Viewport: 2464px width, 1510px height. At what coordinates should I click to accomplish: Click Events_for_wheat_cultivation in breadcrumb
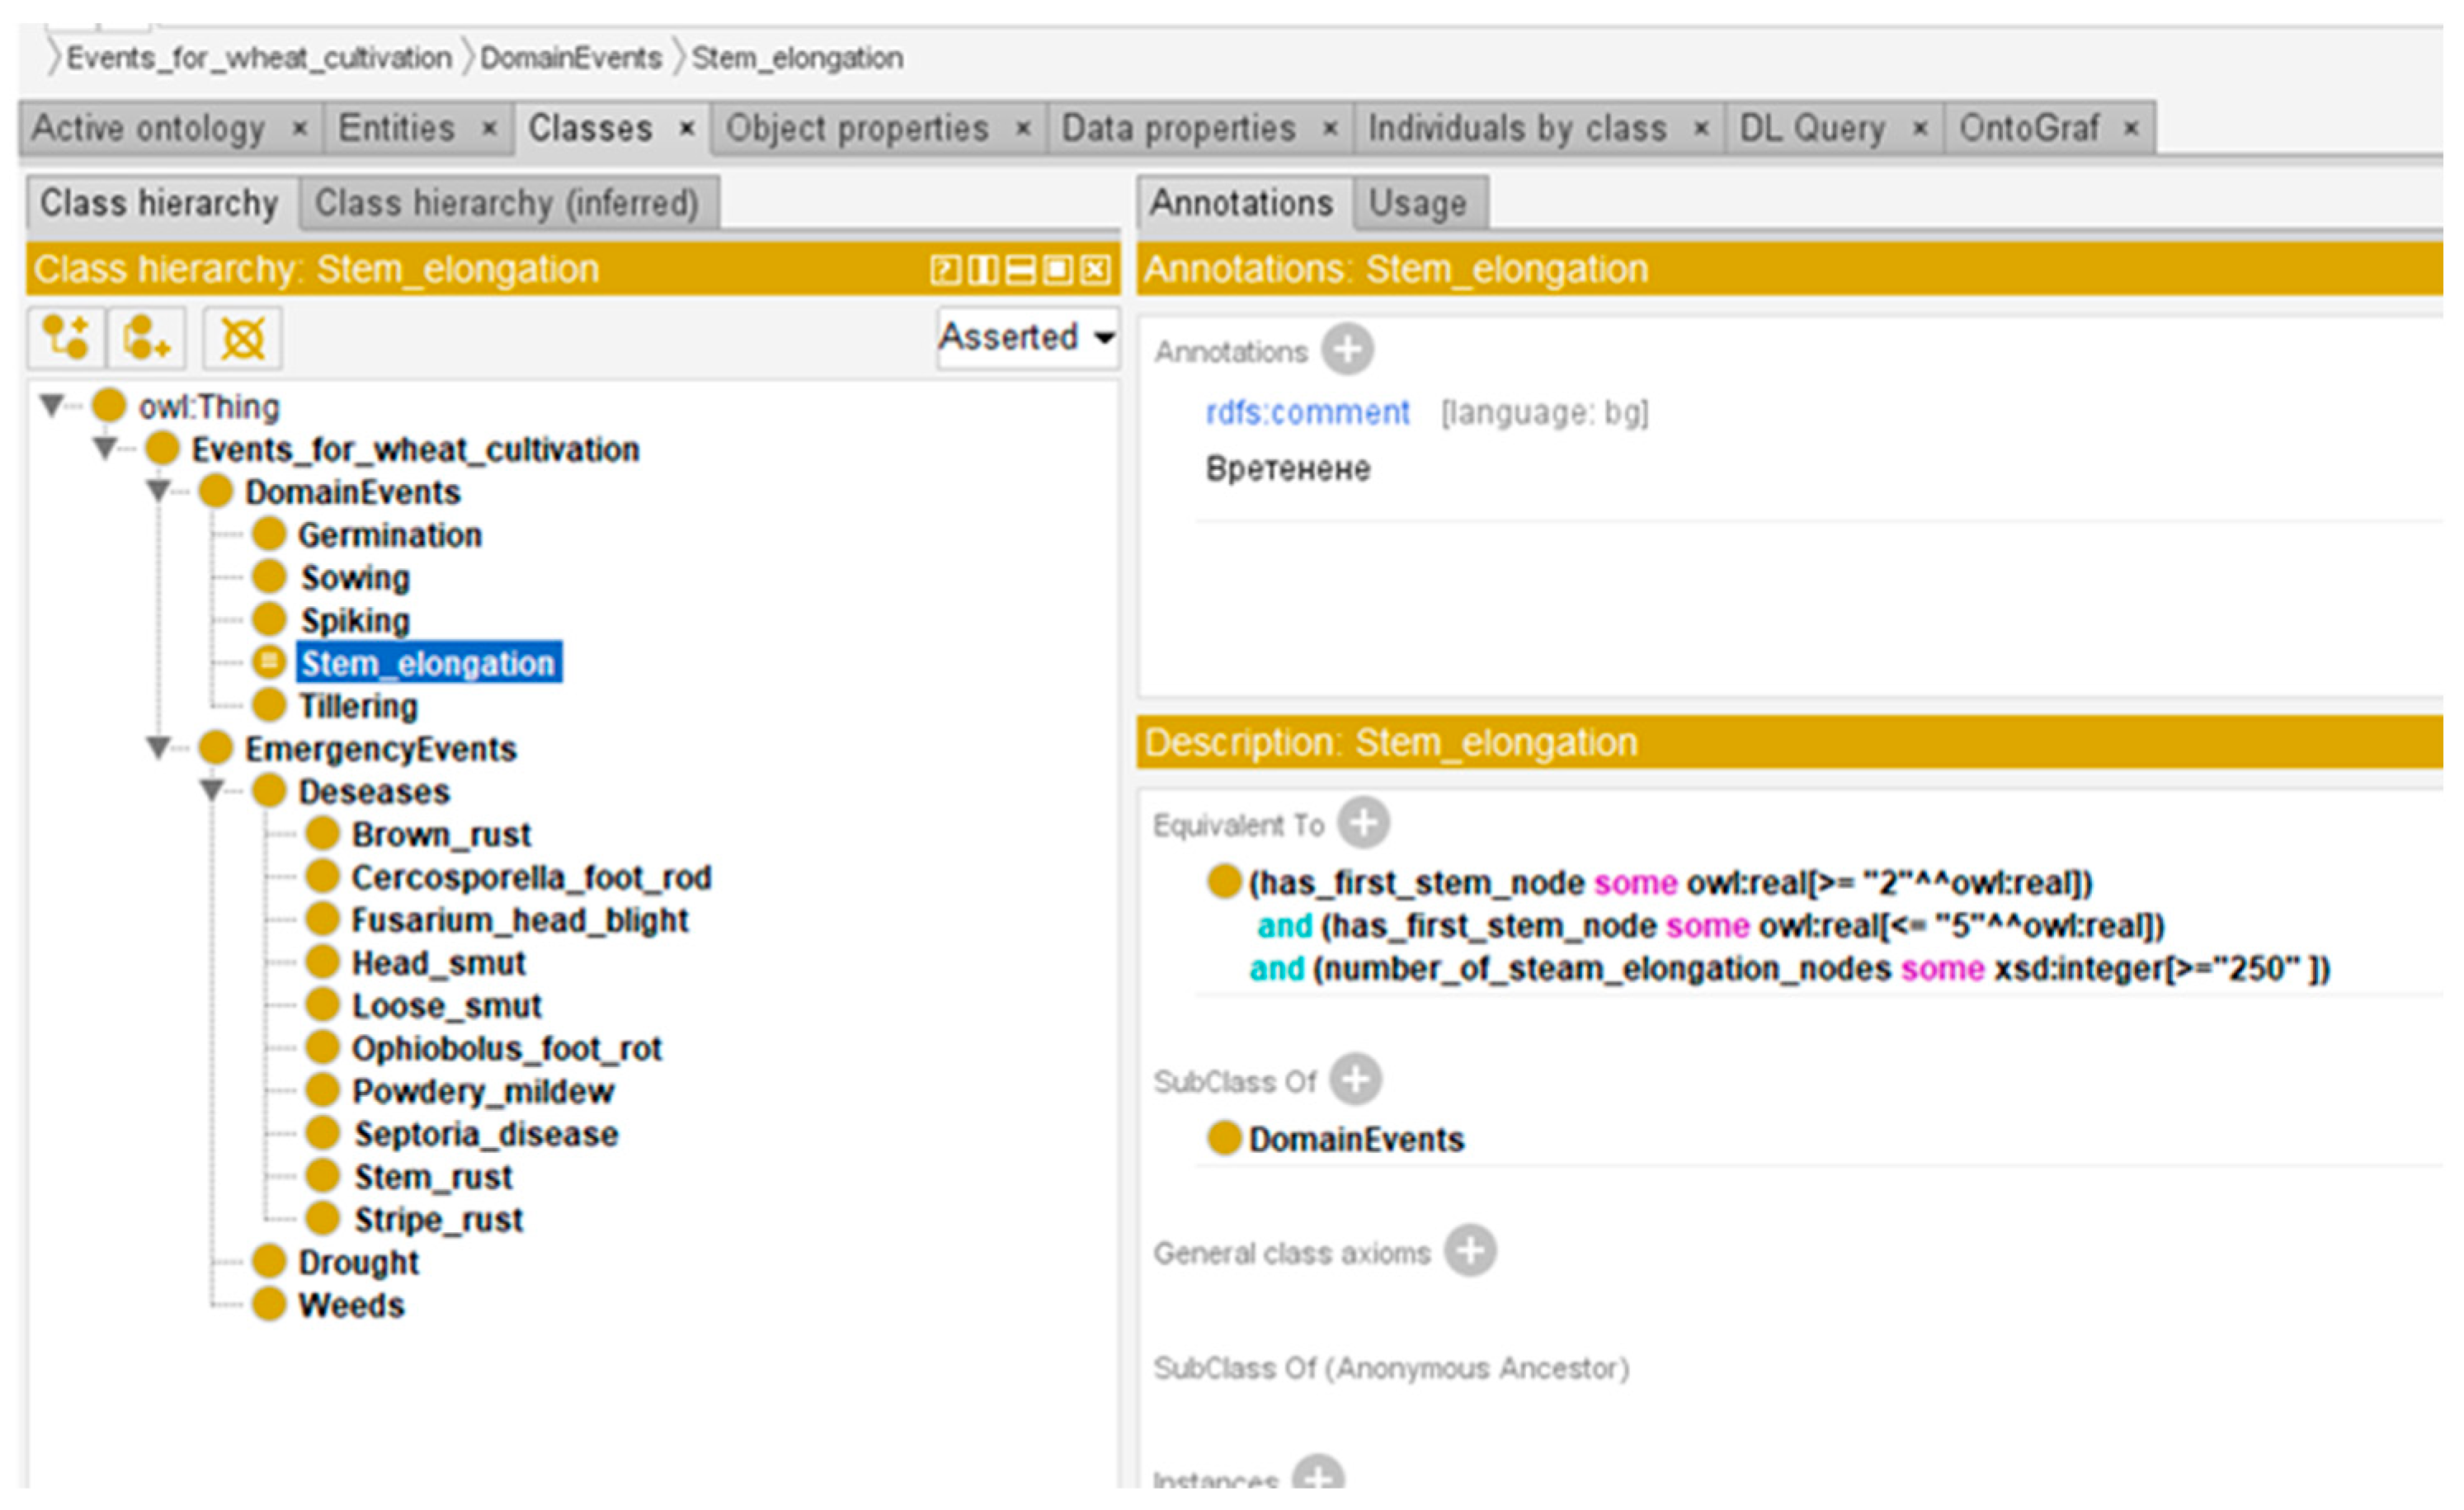258,58
